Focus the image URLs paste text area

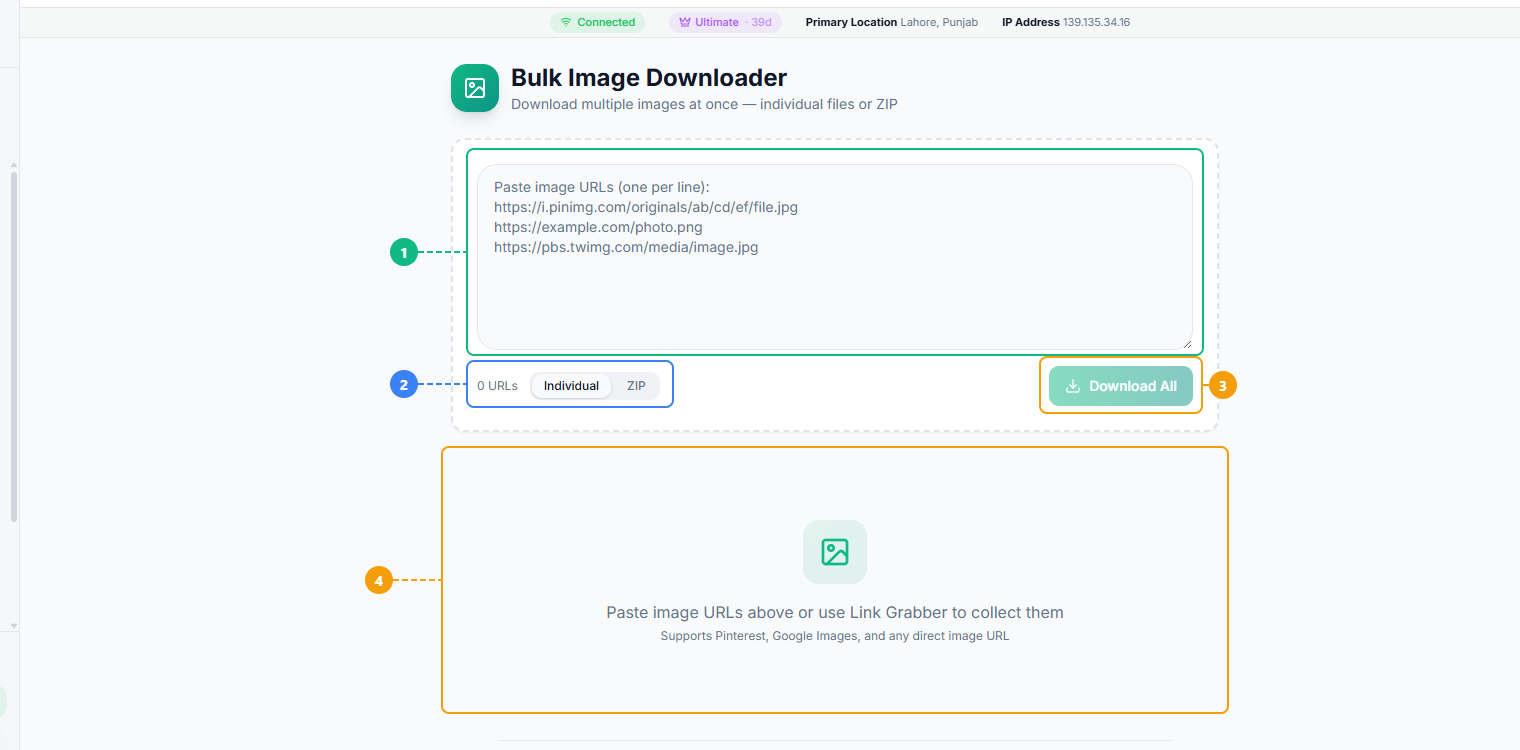coord(835,257)
